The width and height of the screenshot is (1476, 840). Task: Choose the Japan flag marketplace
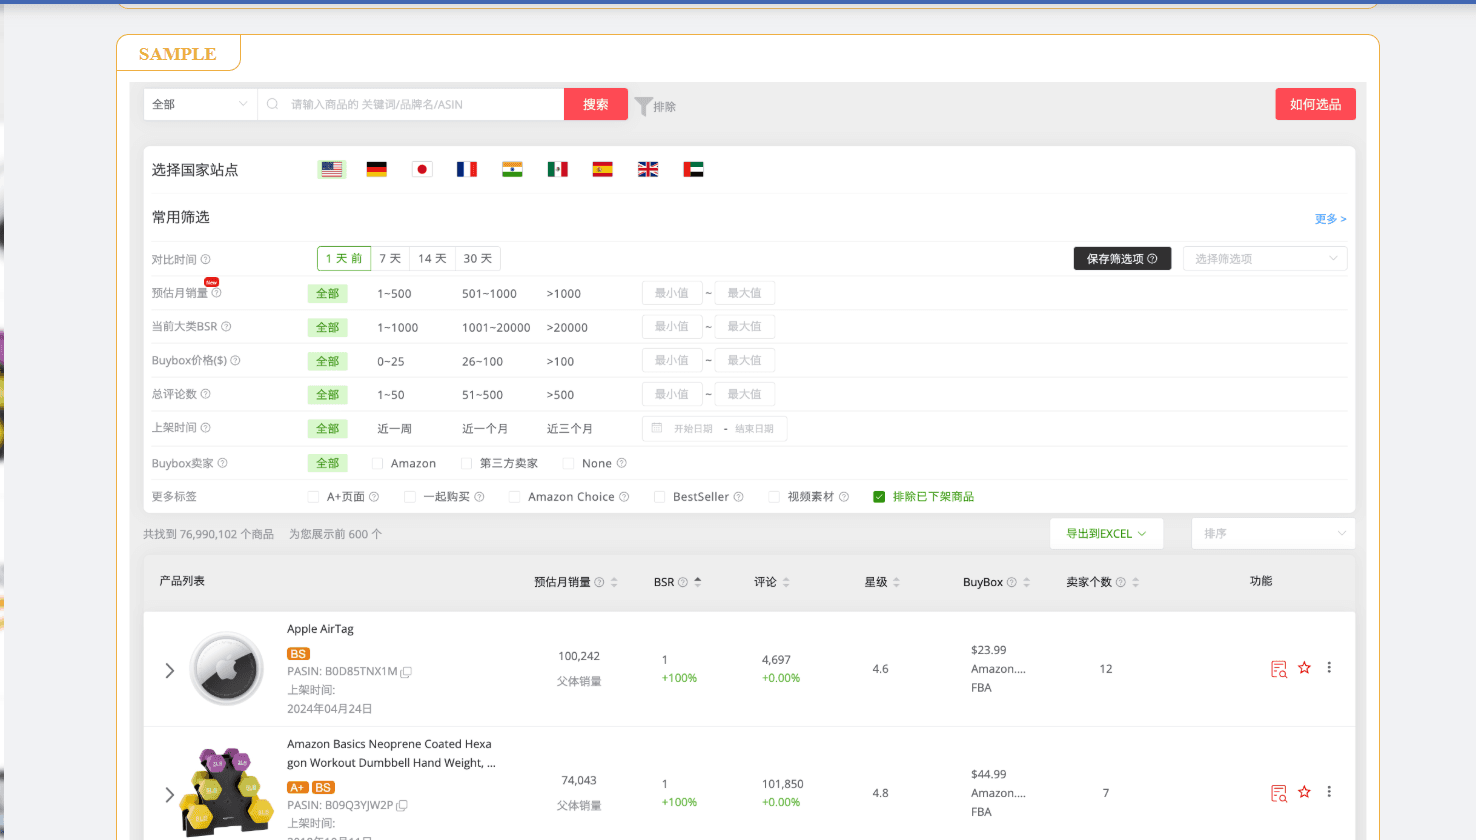click(x=422, y=170)
